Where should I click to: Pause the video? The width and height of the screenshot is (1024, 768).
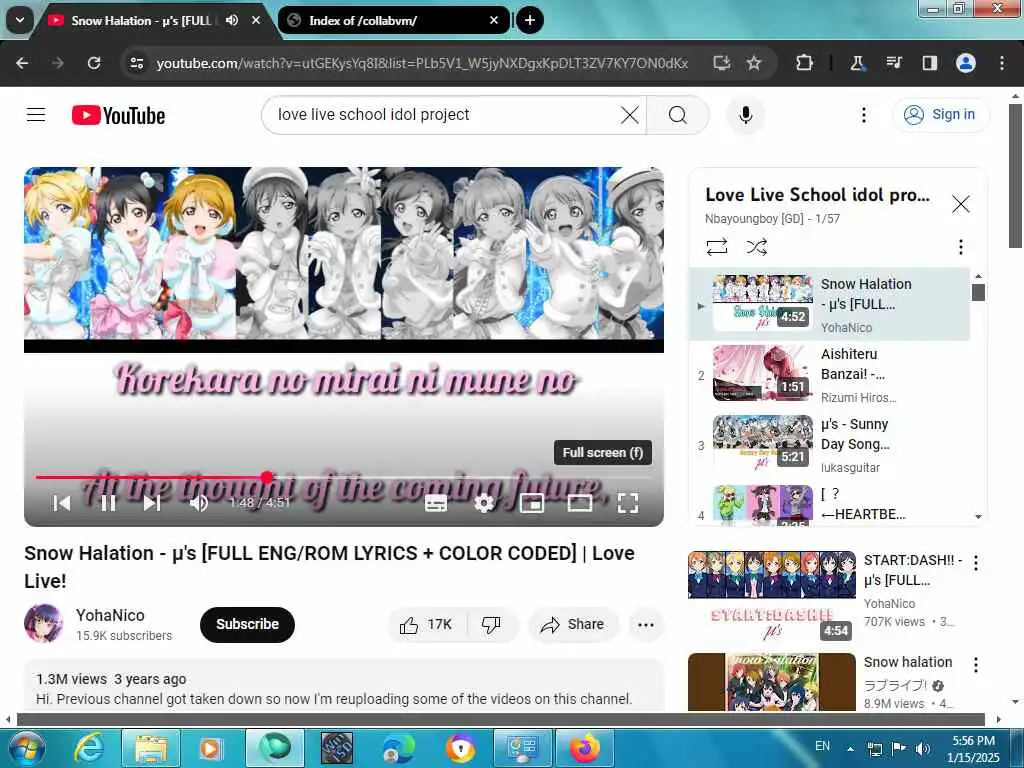coord(108,504)
